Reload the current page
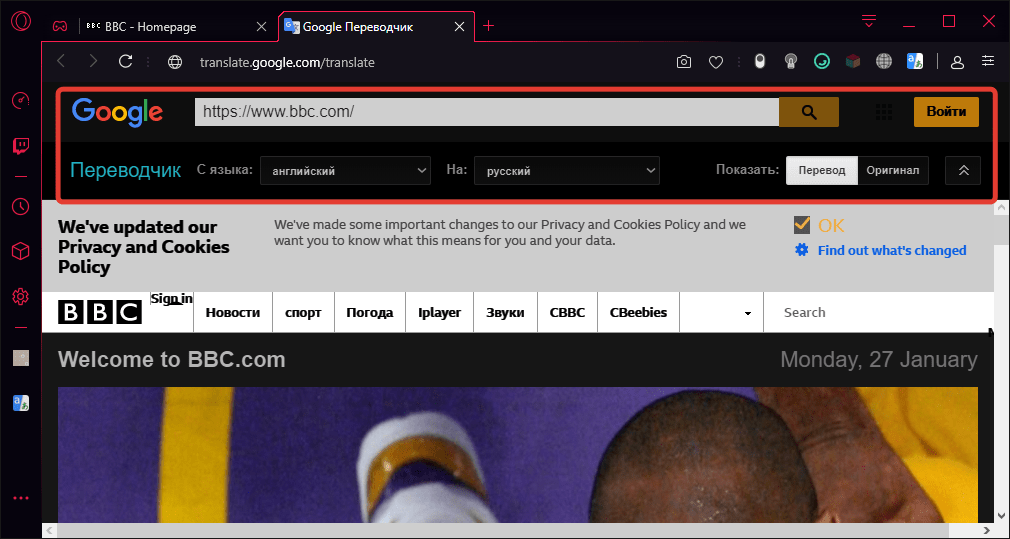 [126, 62]
